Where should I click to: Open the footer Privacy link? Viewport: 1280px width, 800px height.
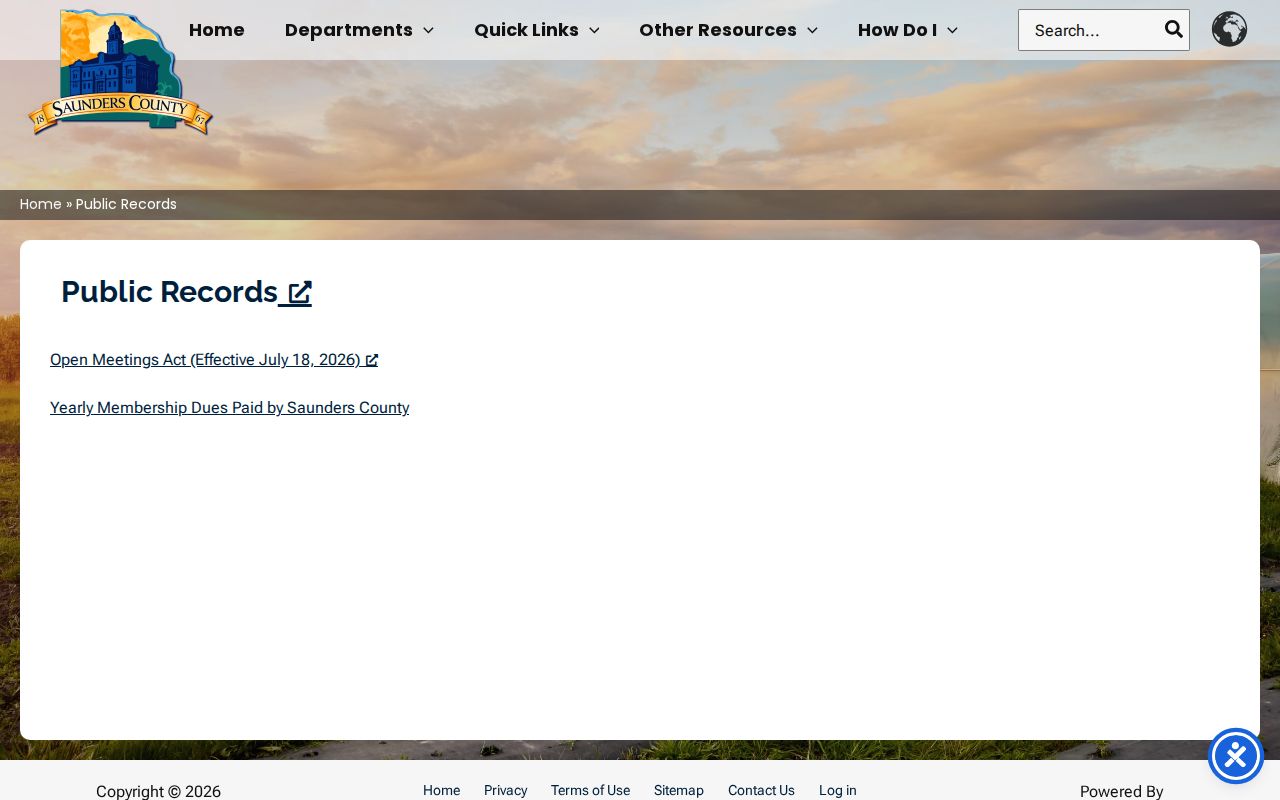(x=505, y=790)
